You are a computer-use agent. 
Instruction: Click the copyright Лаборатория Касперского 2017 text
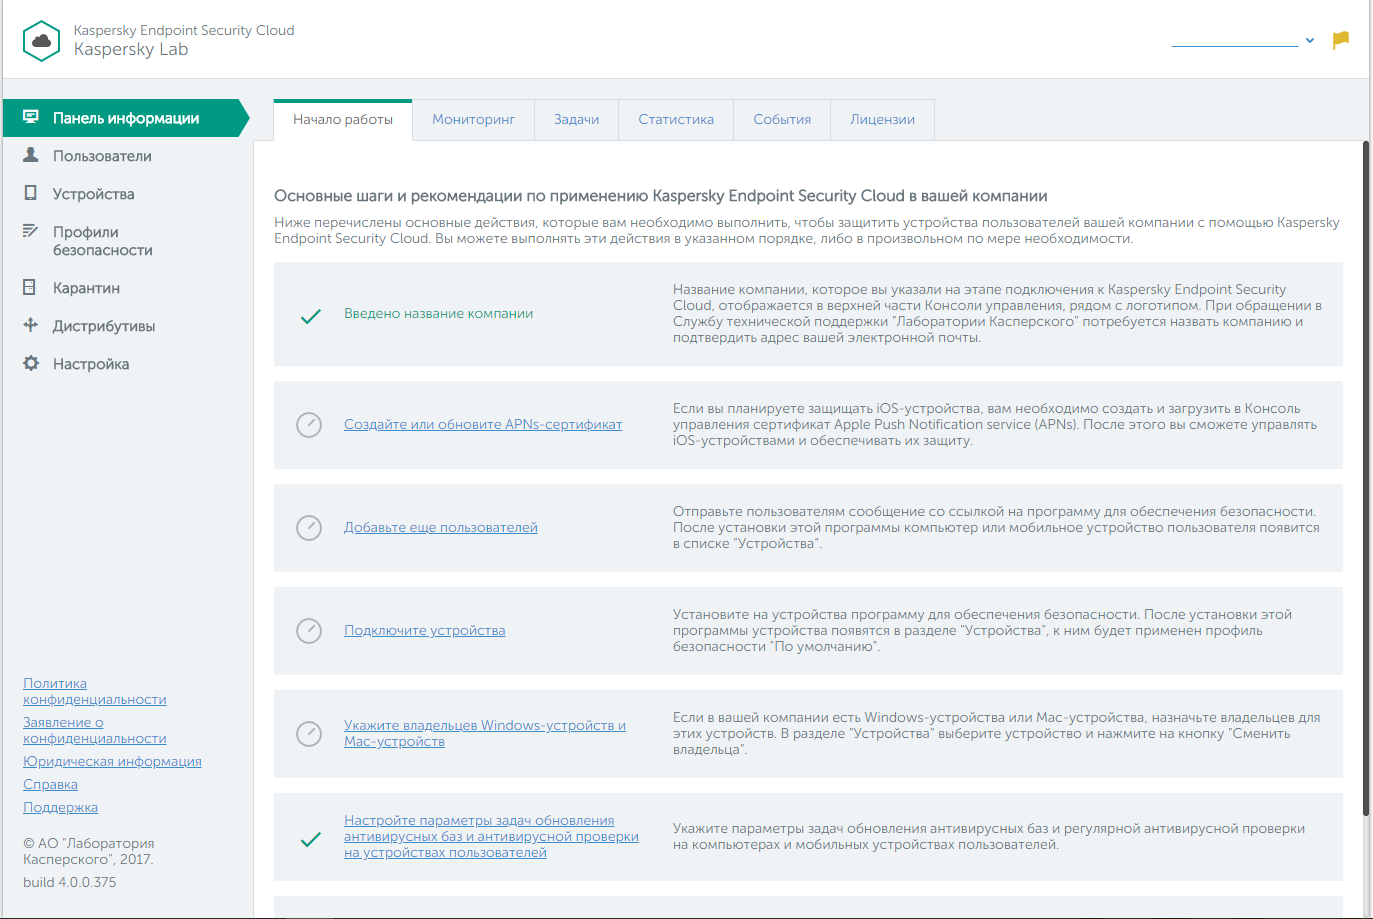(x=89, y=851)
